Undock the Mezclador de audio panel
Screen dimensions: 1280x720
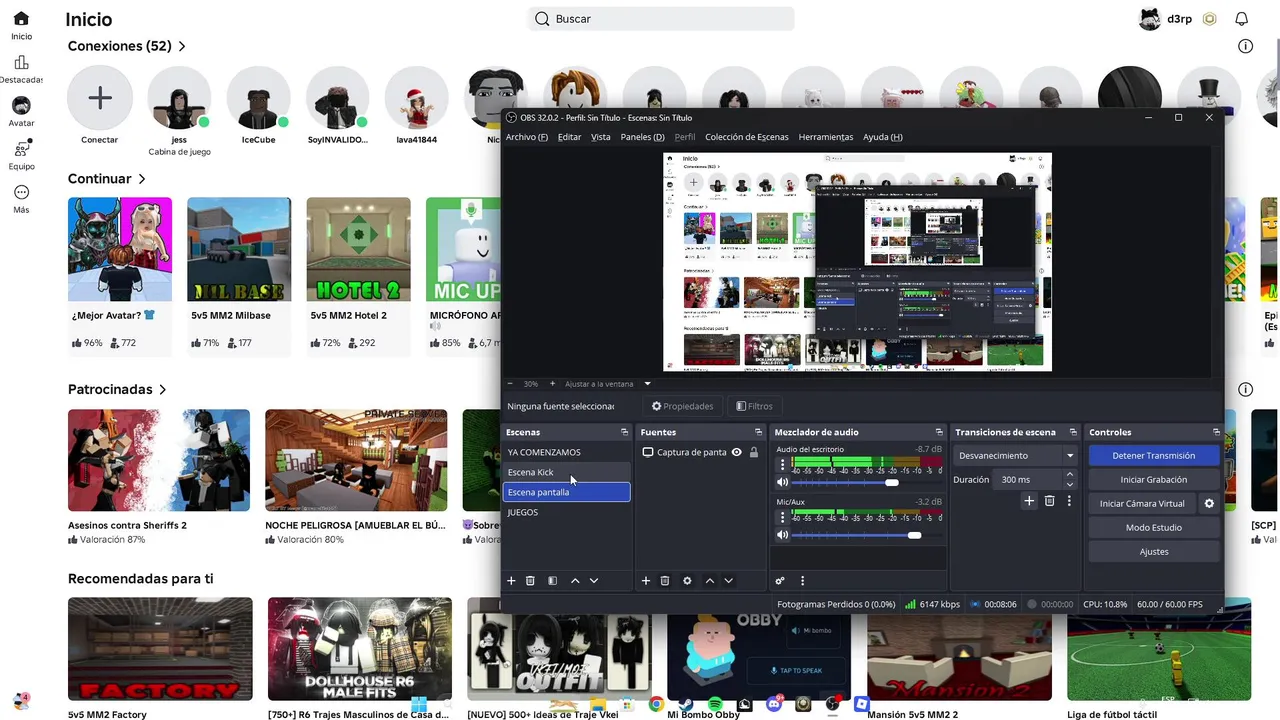coord(939,432)
